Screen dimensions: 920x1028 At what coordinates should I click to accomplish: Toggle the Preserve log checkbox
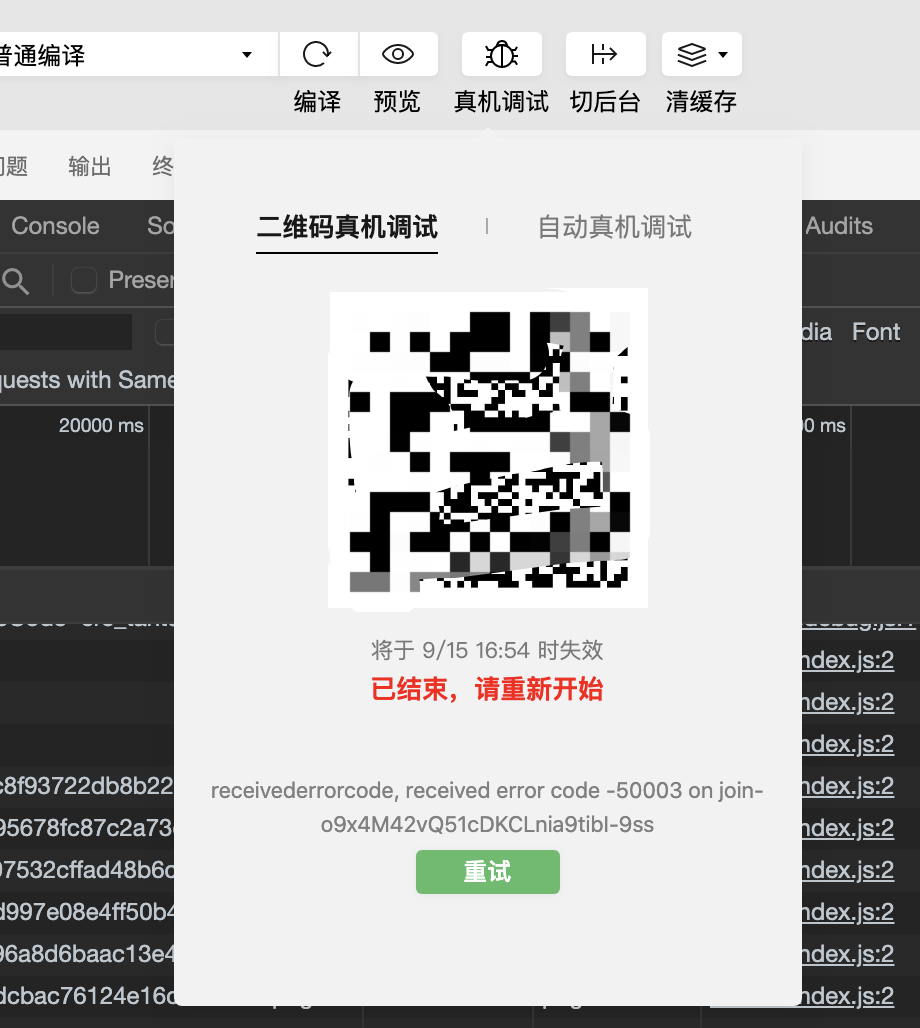(x=84, y=281)
